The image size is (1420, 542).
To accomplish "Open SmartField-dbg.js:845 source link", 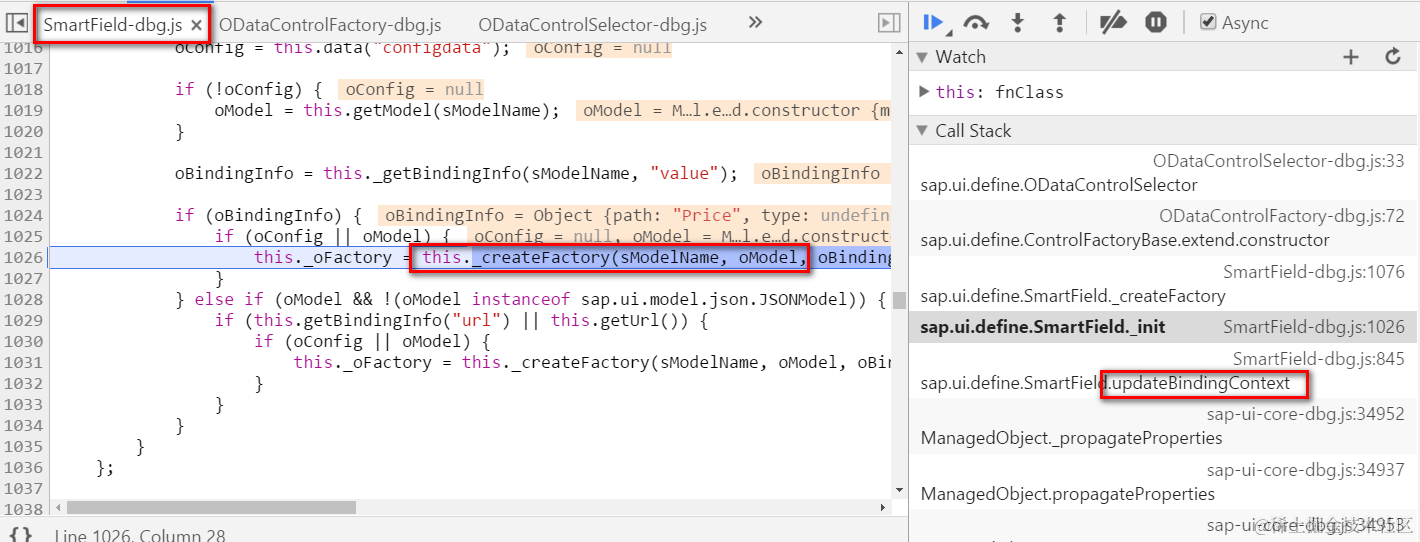I will tap(1318, 359).
